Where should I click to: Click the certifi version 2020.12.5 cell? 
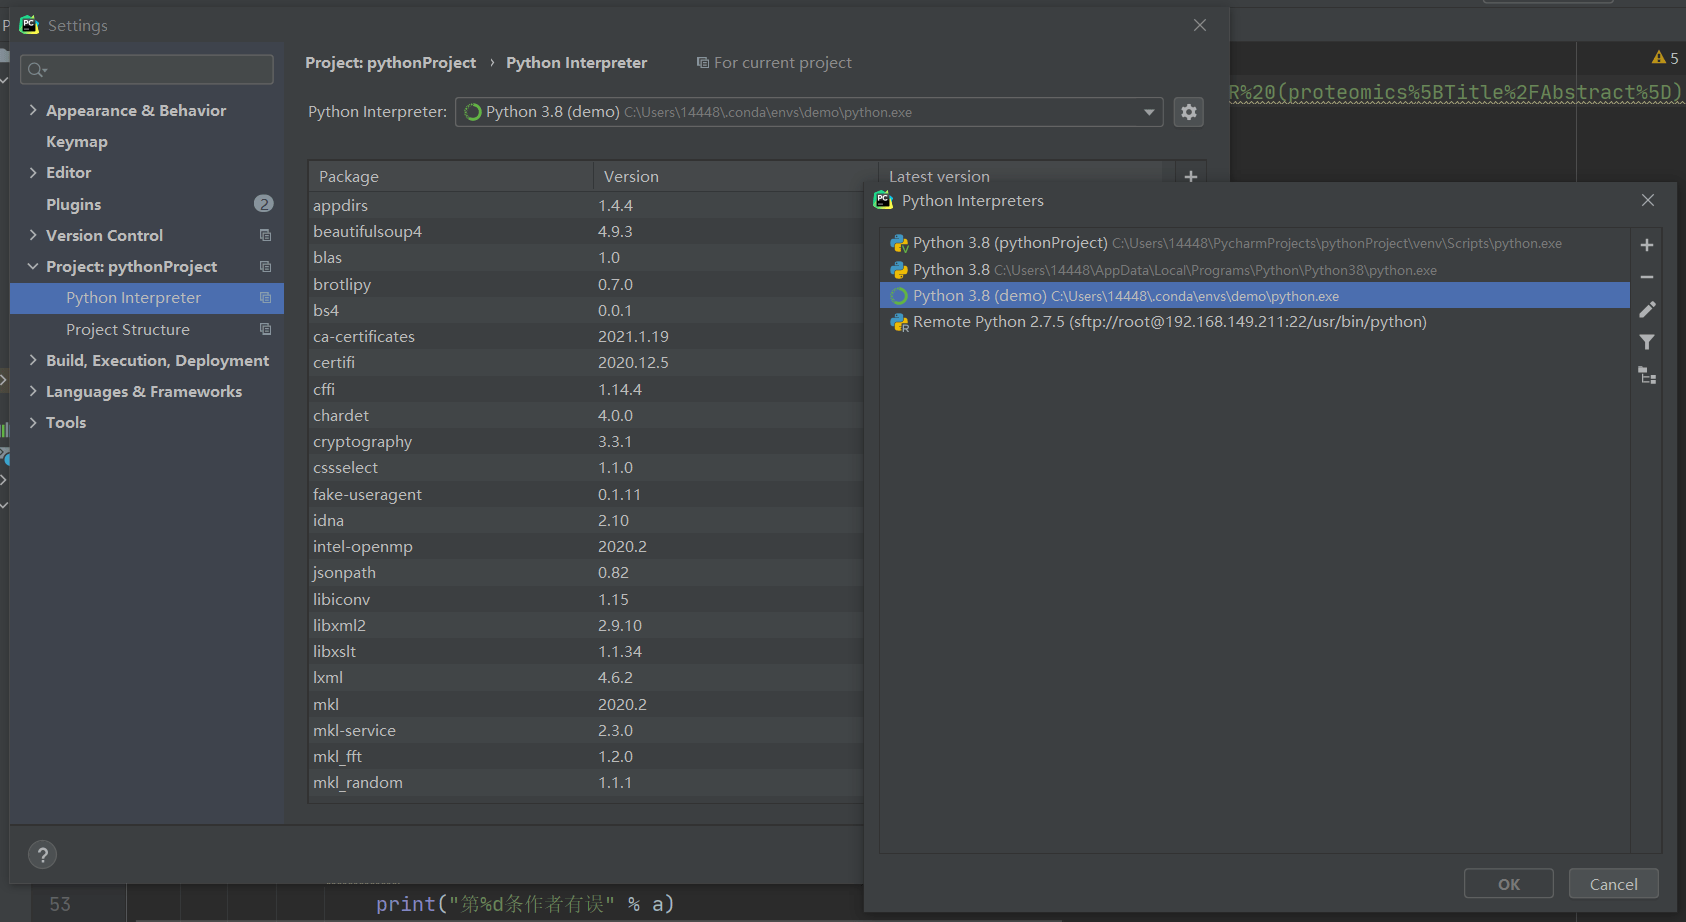tap(633, 362)
